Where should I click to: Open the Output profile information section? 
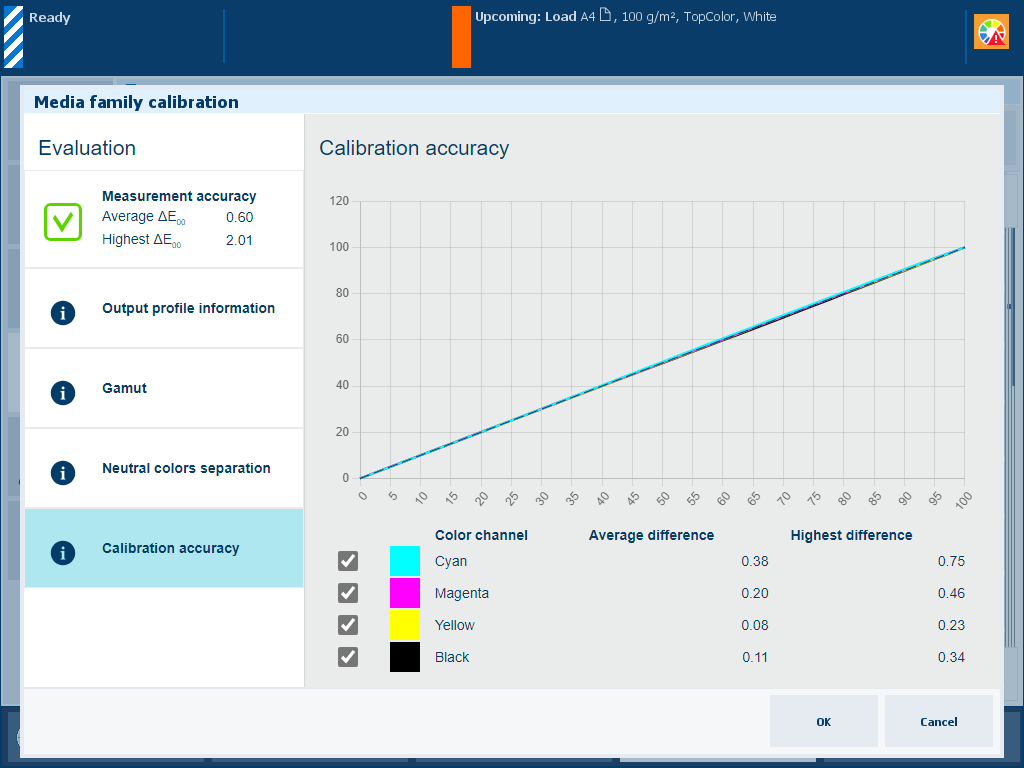point(188,309)
